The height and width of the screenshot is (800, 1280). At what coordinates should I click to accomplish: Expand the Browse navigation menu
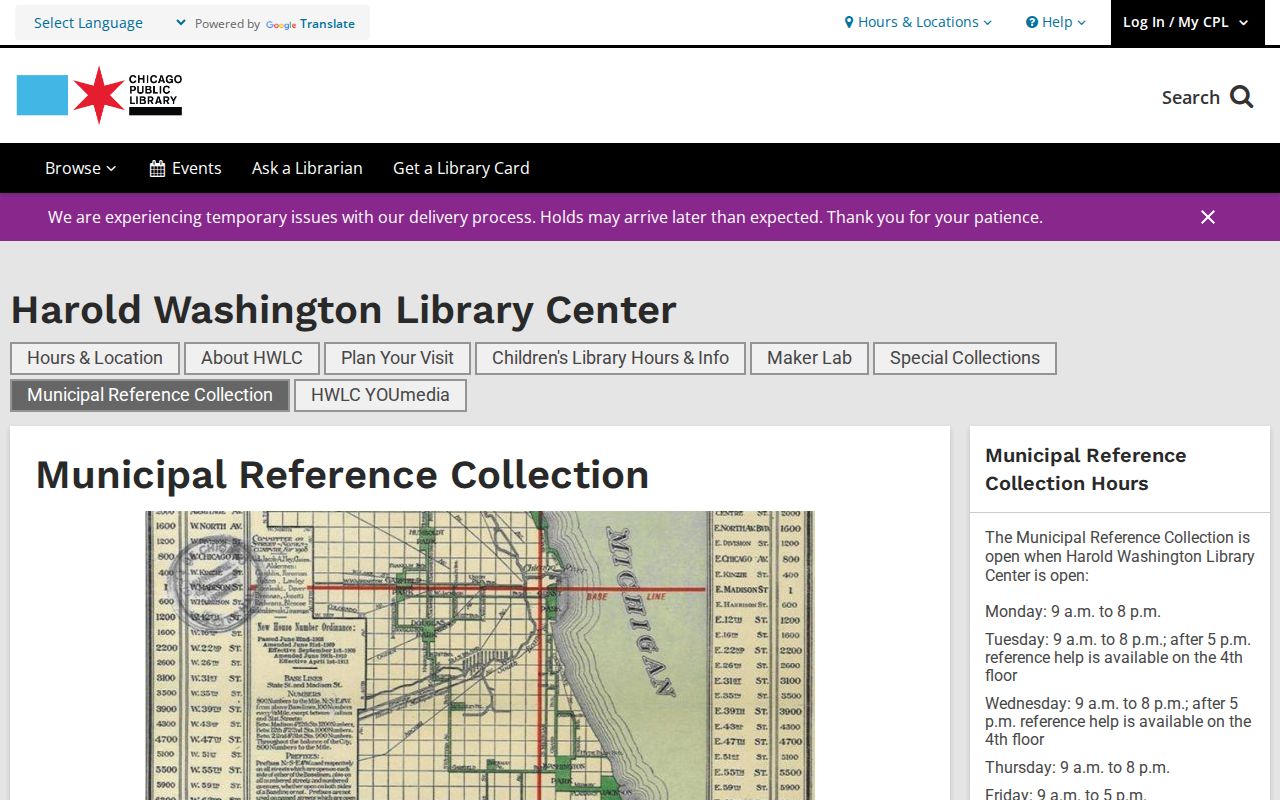coord(81,168)
